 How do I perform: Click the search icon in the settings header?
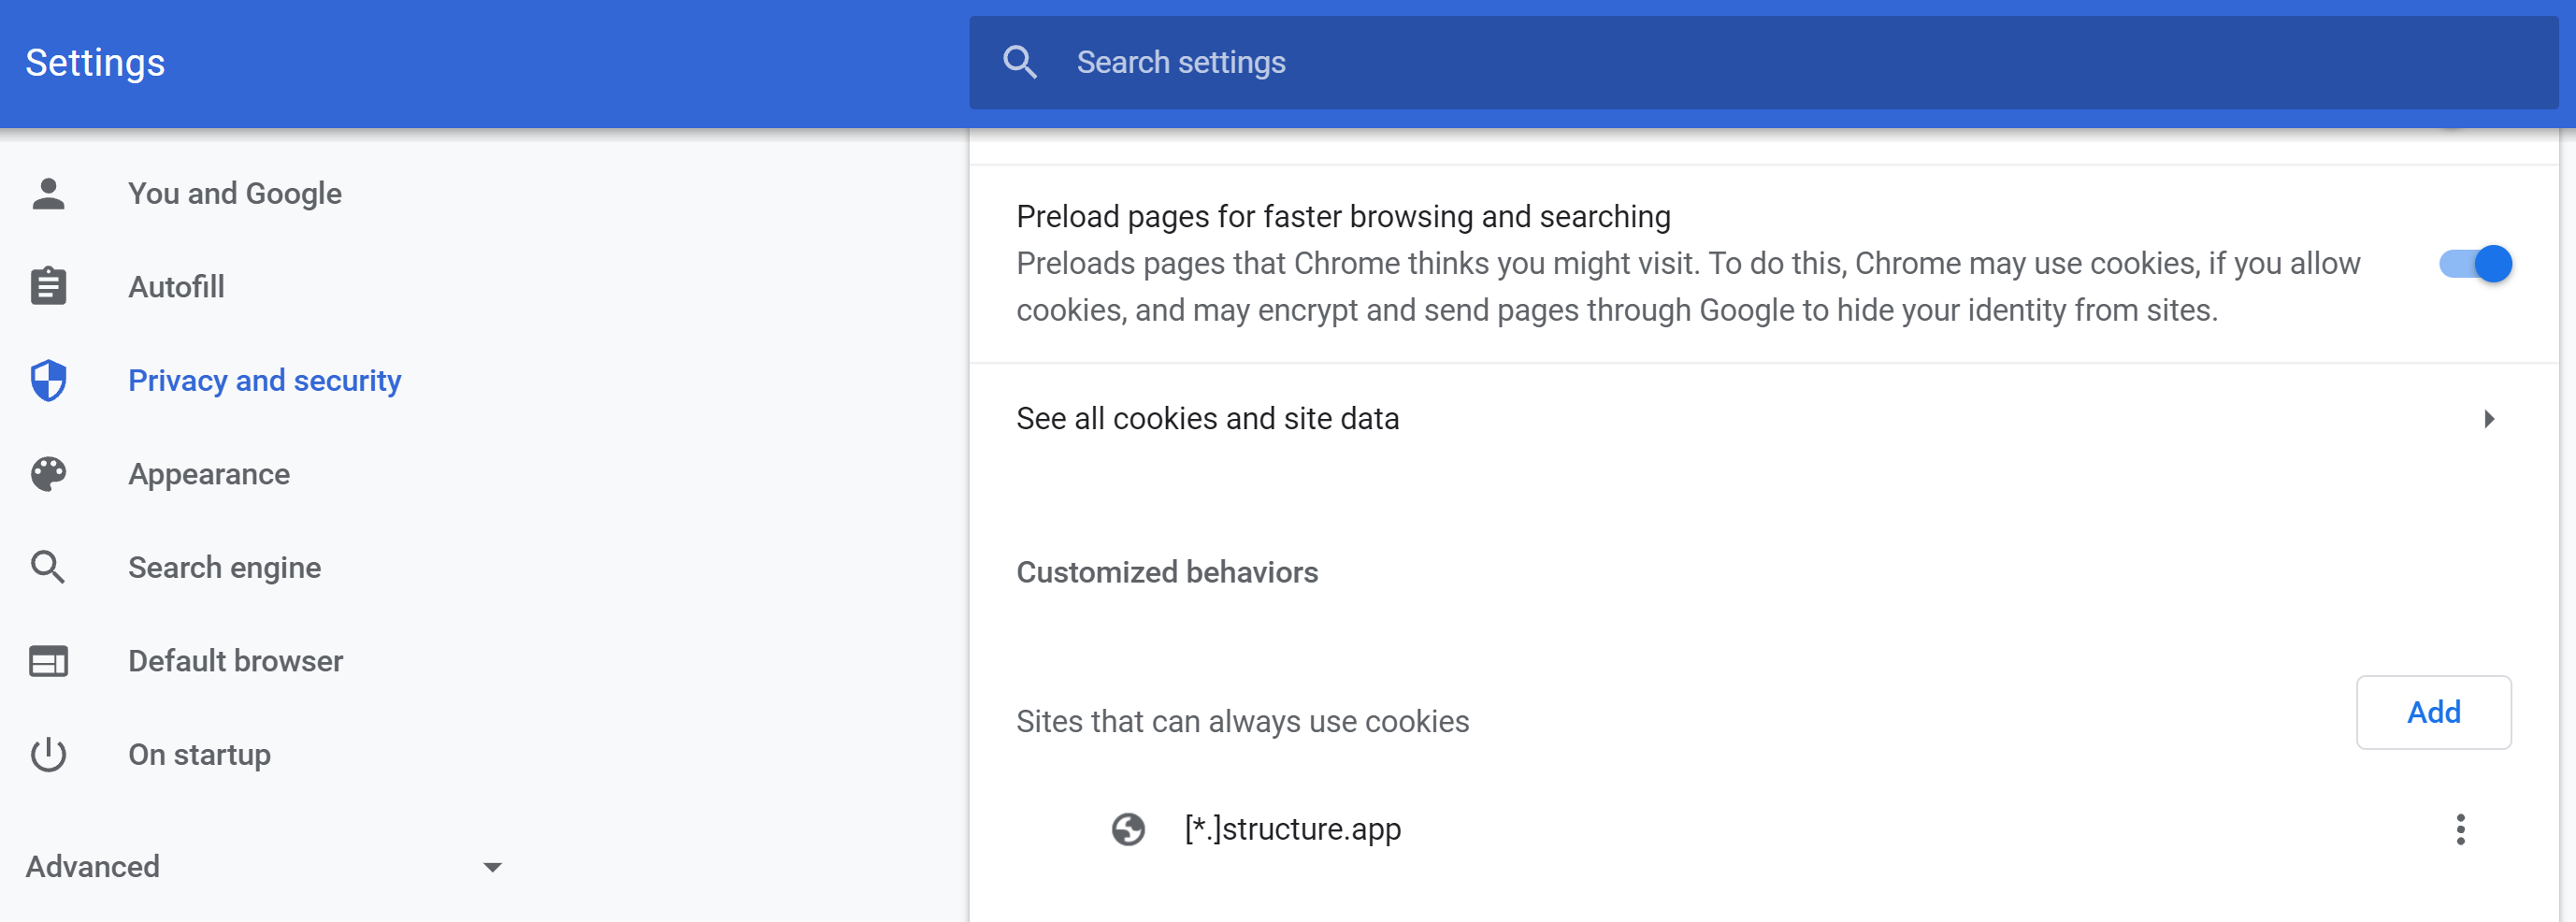(1020, 61)
